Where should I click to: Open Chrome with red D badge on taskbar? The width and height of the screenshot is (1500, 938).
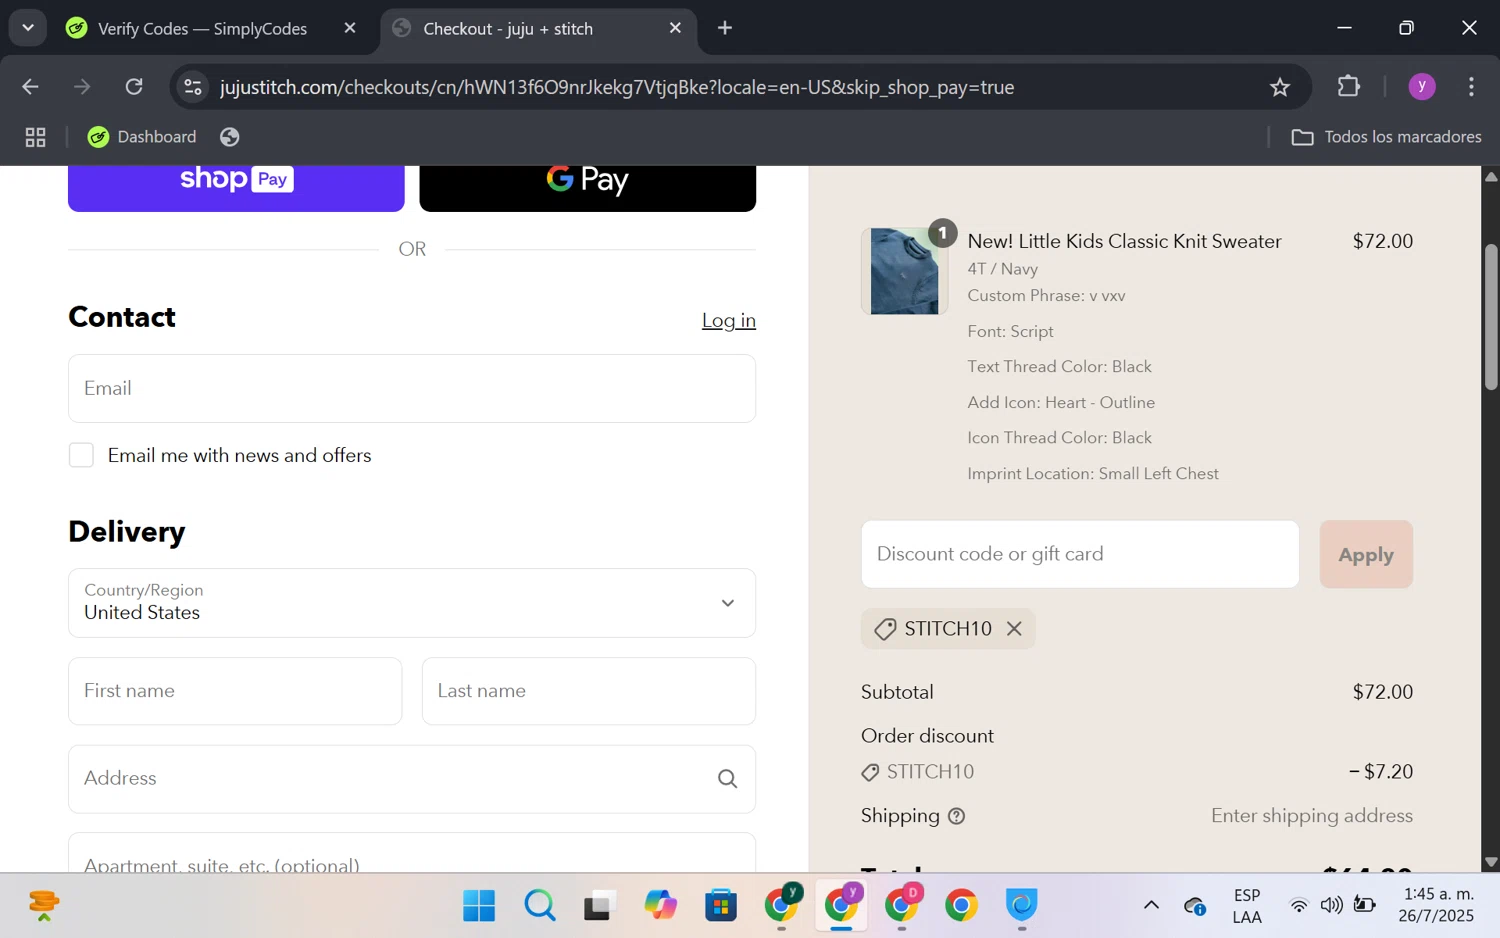tap(902, 904)
